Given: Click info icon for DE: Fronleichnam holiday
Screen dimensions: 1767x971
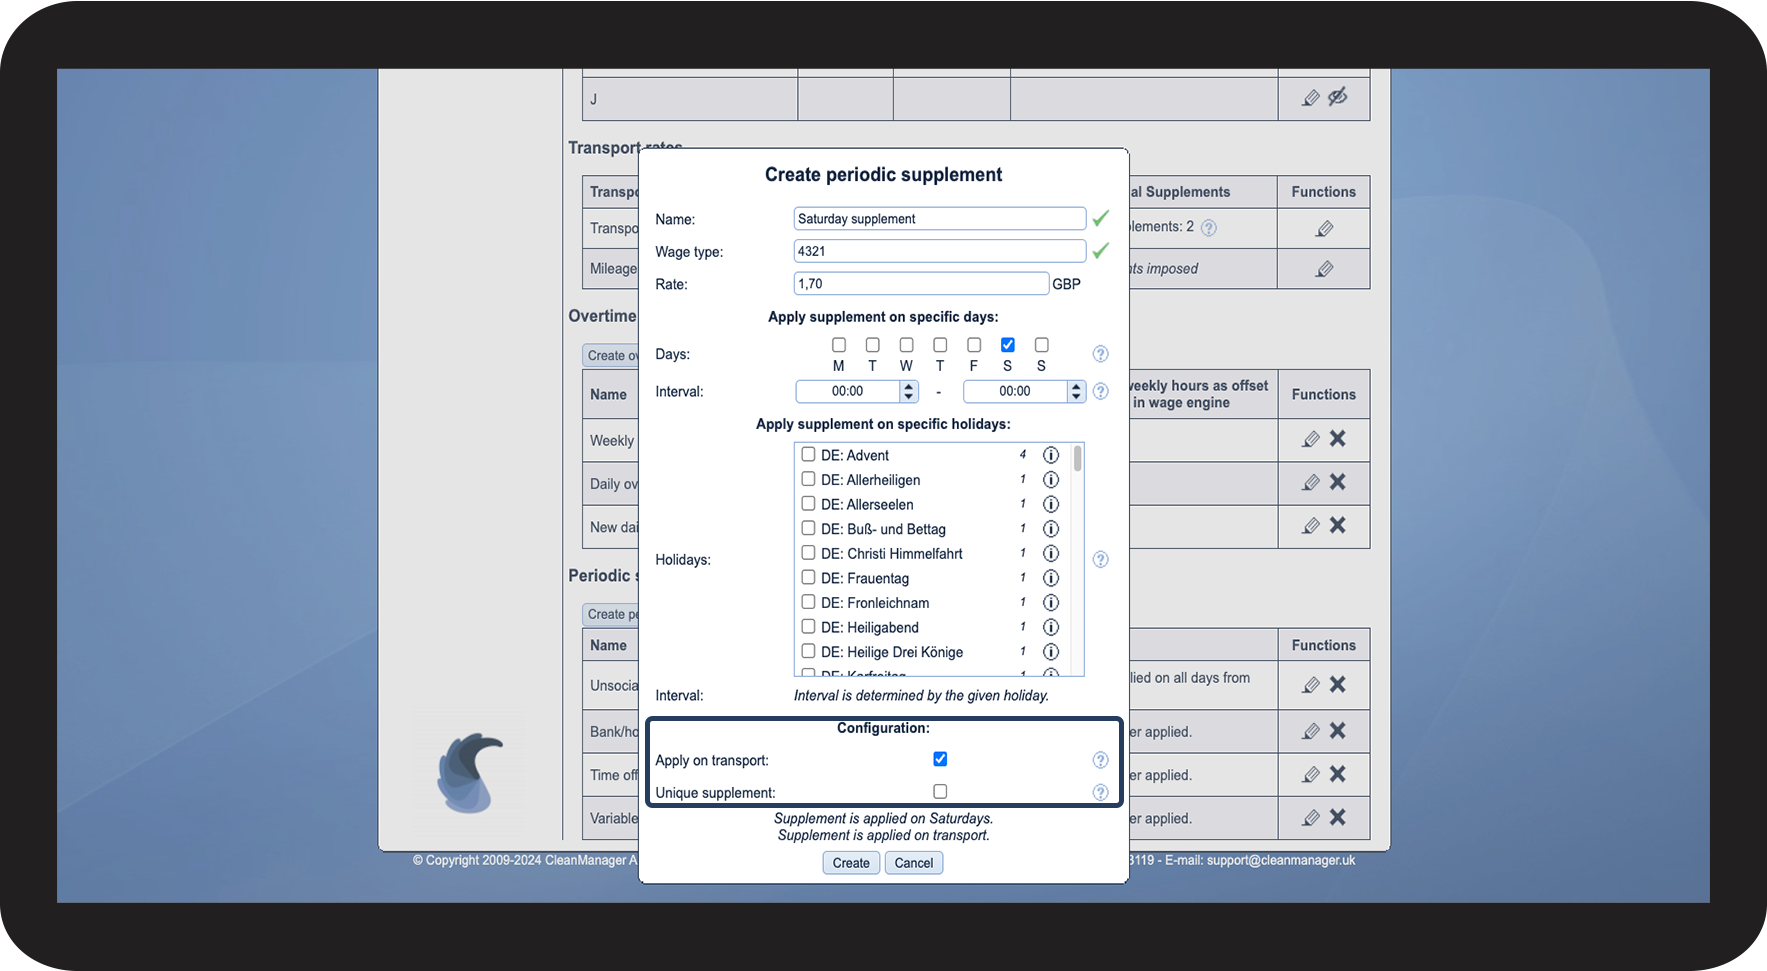Looking at the screenshot, I should pos(1050,603).
